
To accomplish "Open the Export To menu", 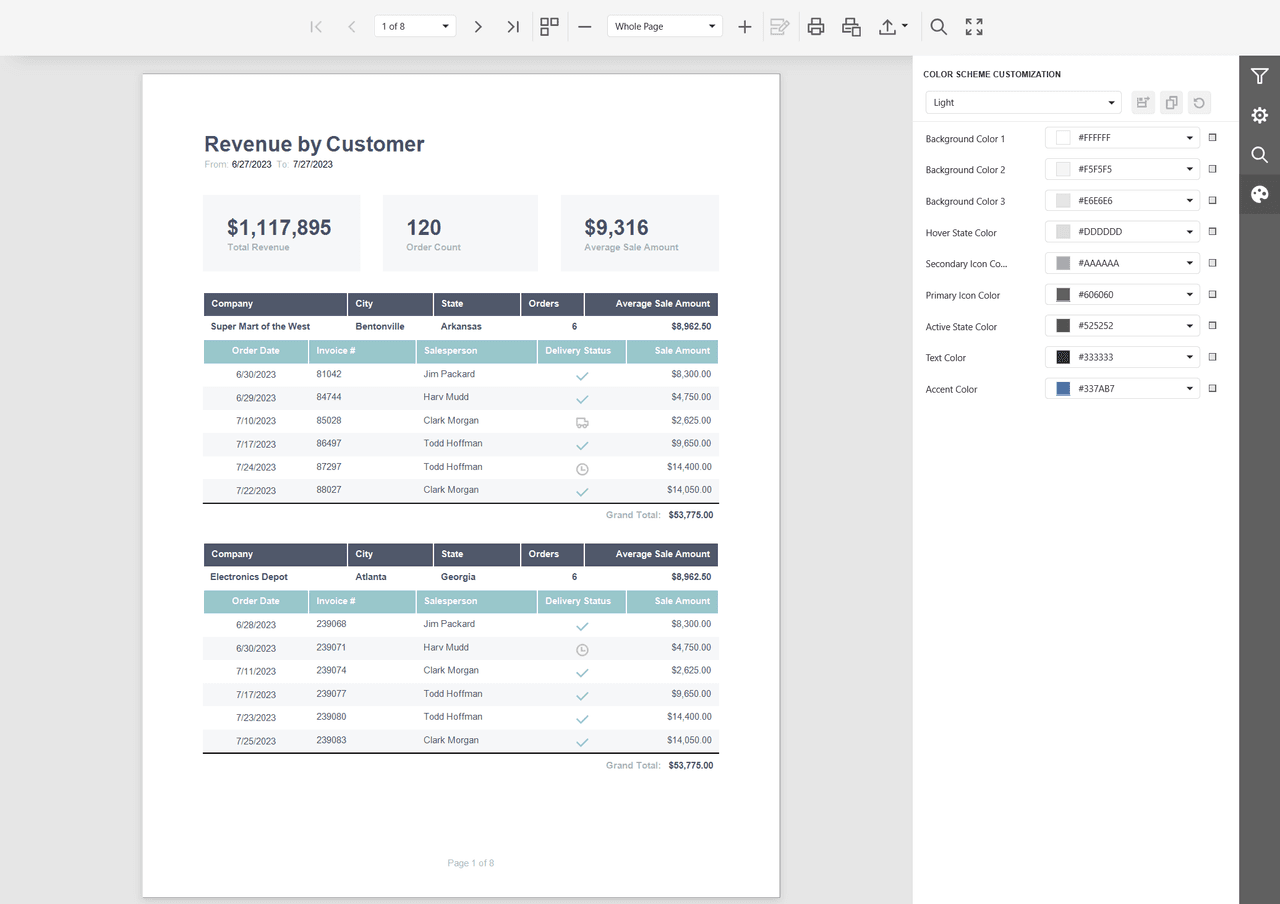I will pyautogui.click(x=893, y=27).
